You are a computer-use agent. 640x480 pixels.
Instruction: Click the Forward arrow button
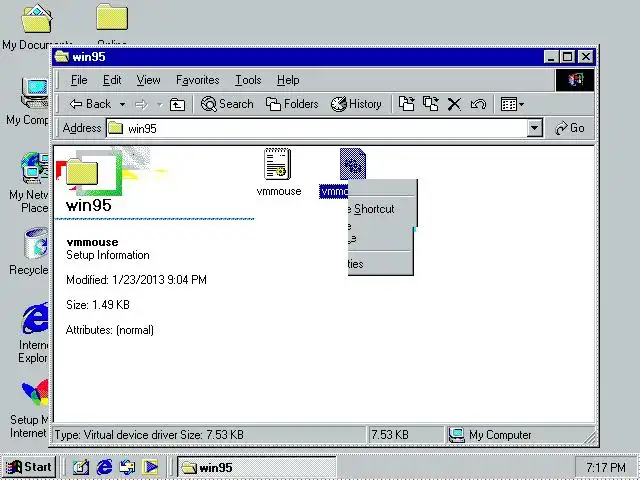(141, 105)
